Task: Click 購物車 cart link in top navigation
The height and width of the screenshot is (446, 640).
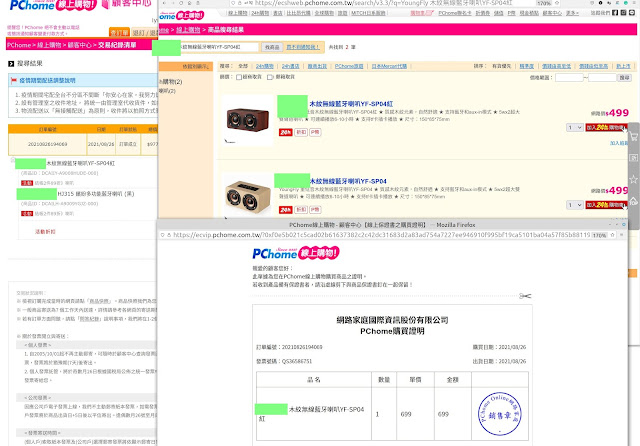Action: (x=422, y=13)
